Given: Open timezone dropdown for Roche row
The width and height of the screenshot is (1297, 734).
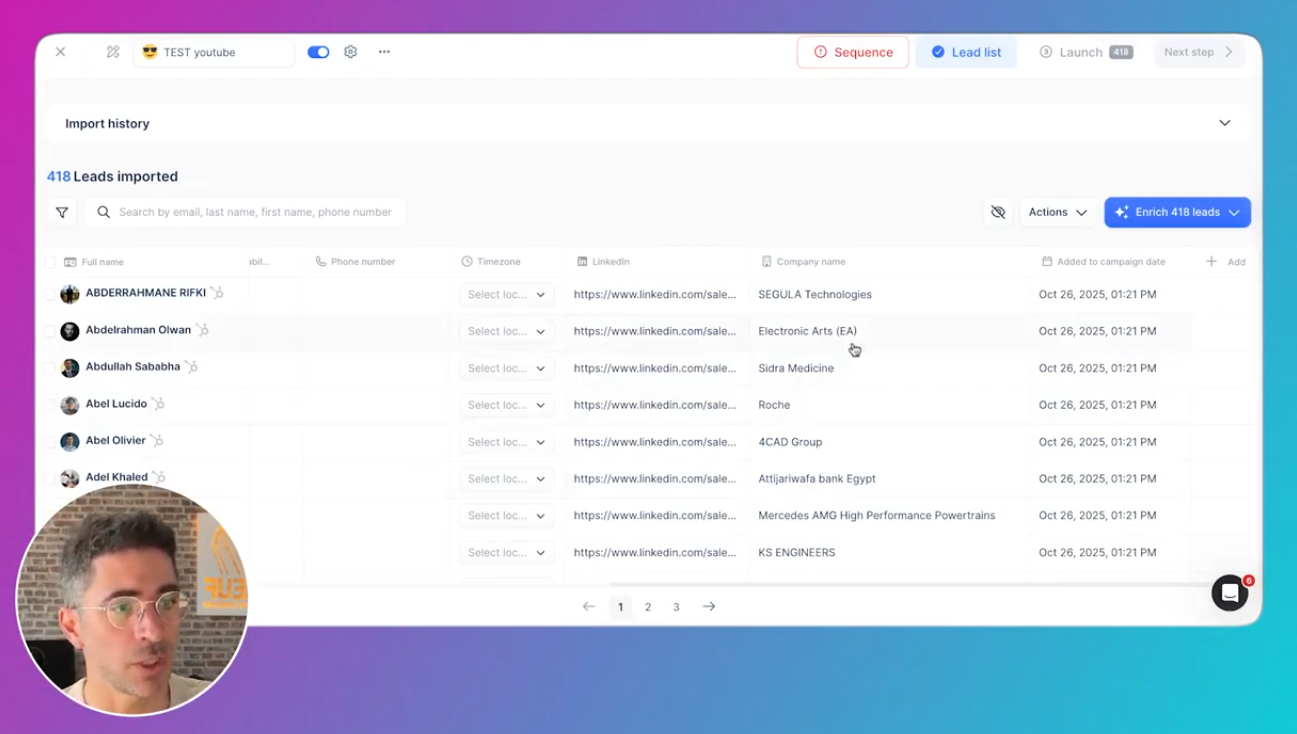Looking at the screenshot, I should click(506, 405).
